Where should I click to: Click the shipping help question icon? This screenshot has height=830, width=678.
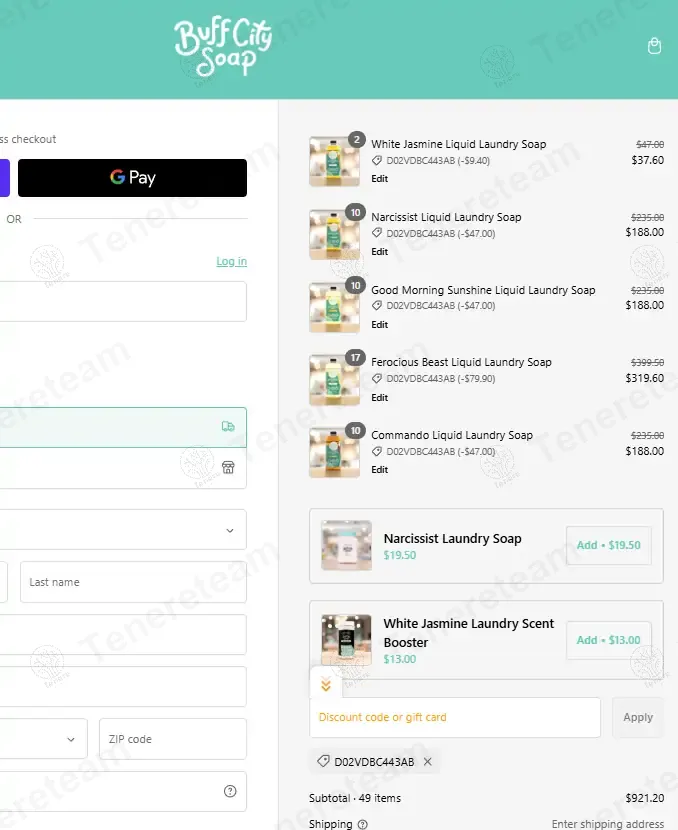coord(363,824)
